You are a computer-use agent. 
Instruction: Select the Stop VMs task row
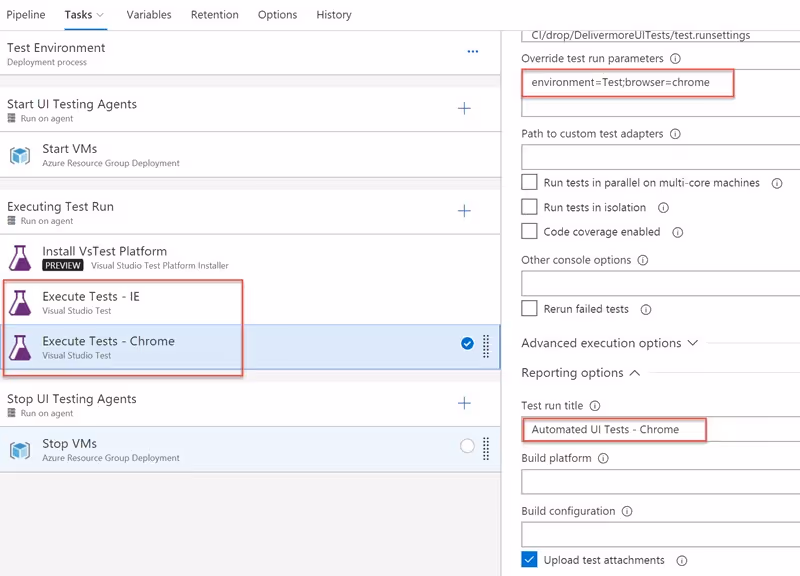[x=250, y=450]
